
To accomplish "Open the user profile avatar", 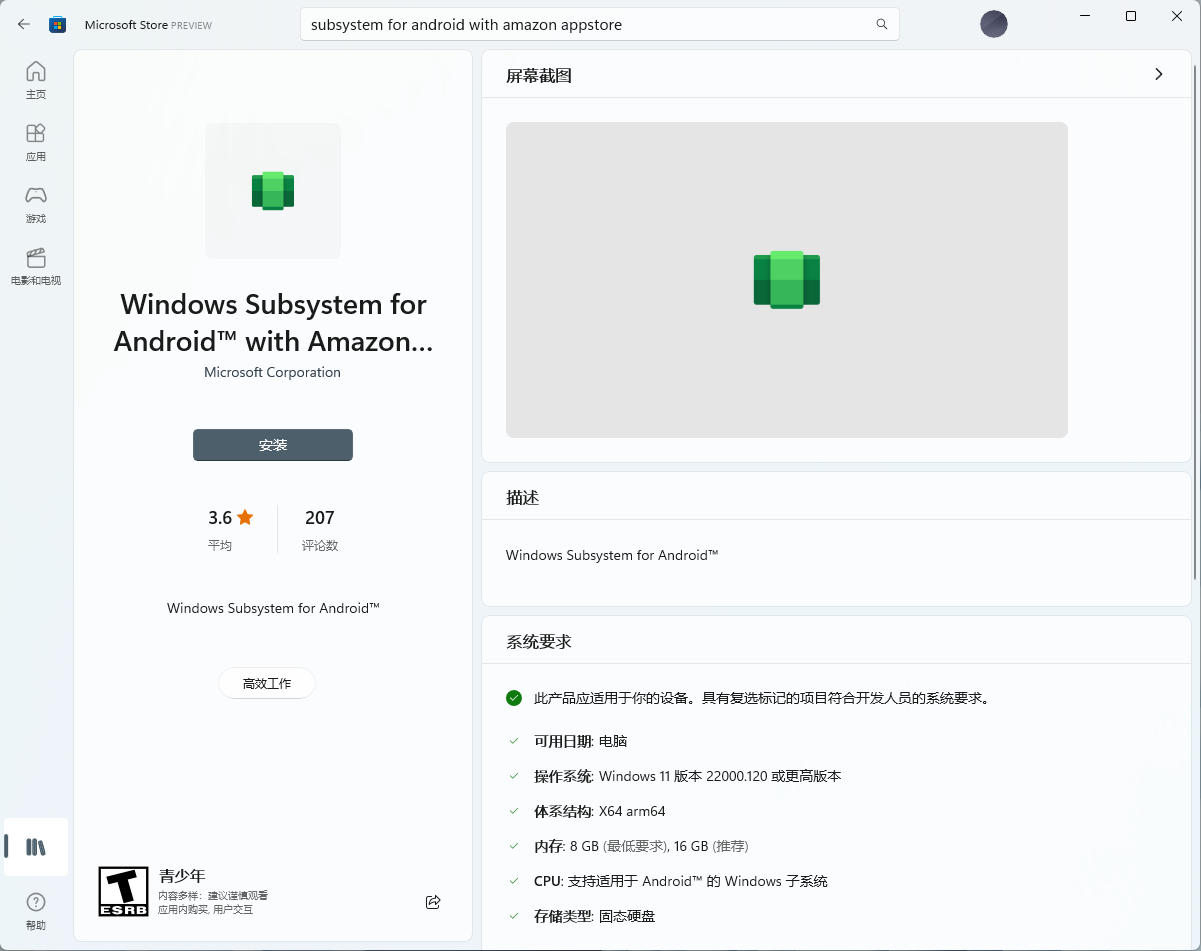I will click(993, 24).
